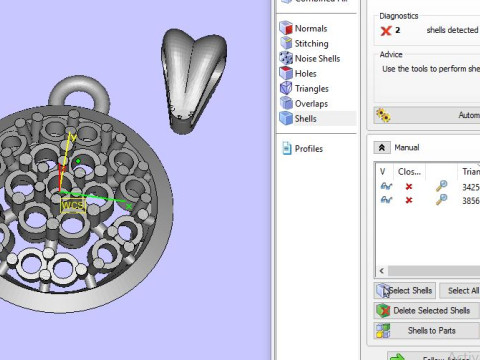Toggle visibility of shell 3856
This screenshot has height=360, width=480.
coord(386,200)
